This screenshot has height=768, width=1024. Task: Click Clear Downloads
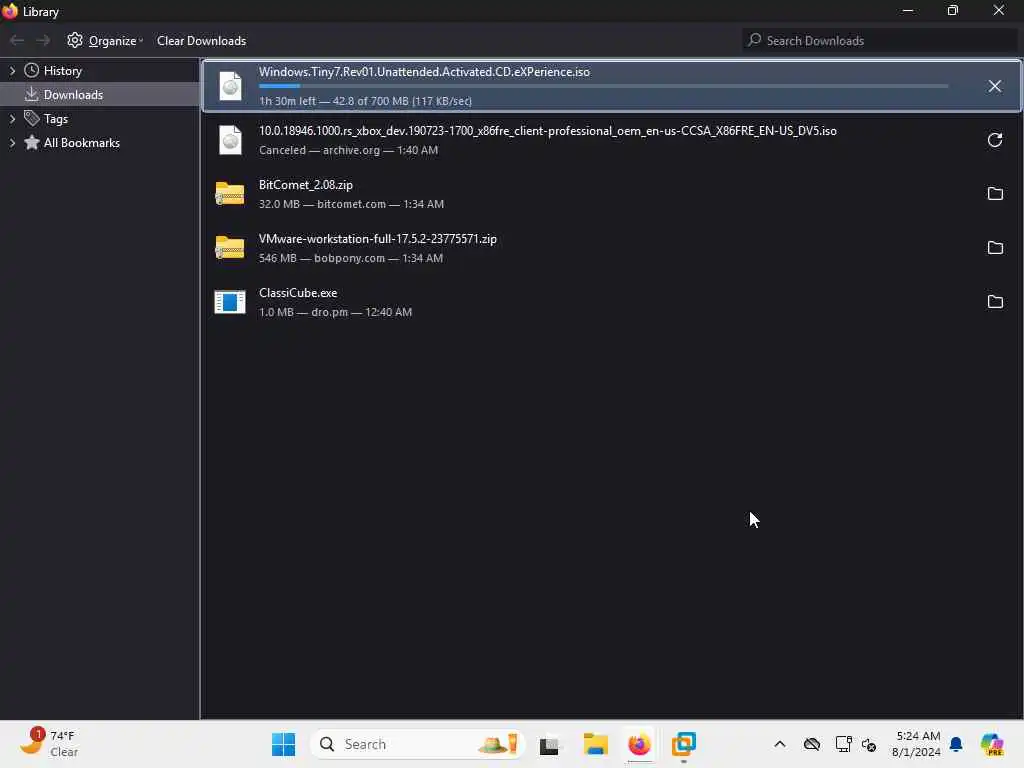click(201, 40)
